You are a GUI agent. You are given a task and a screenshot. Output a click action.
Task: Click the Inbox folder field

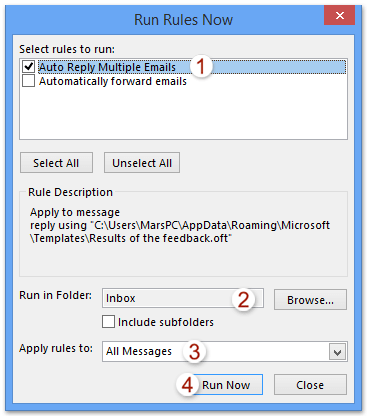pos(183,298)
